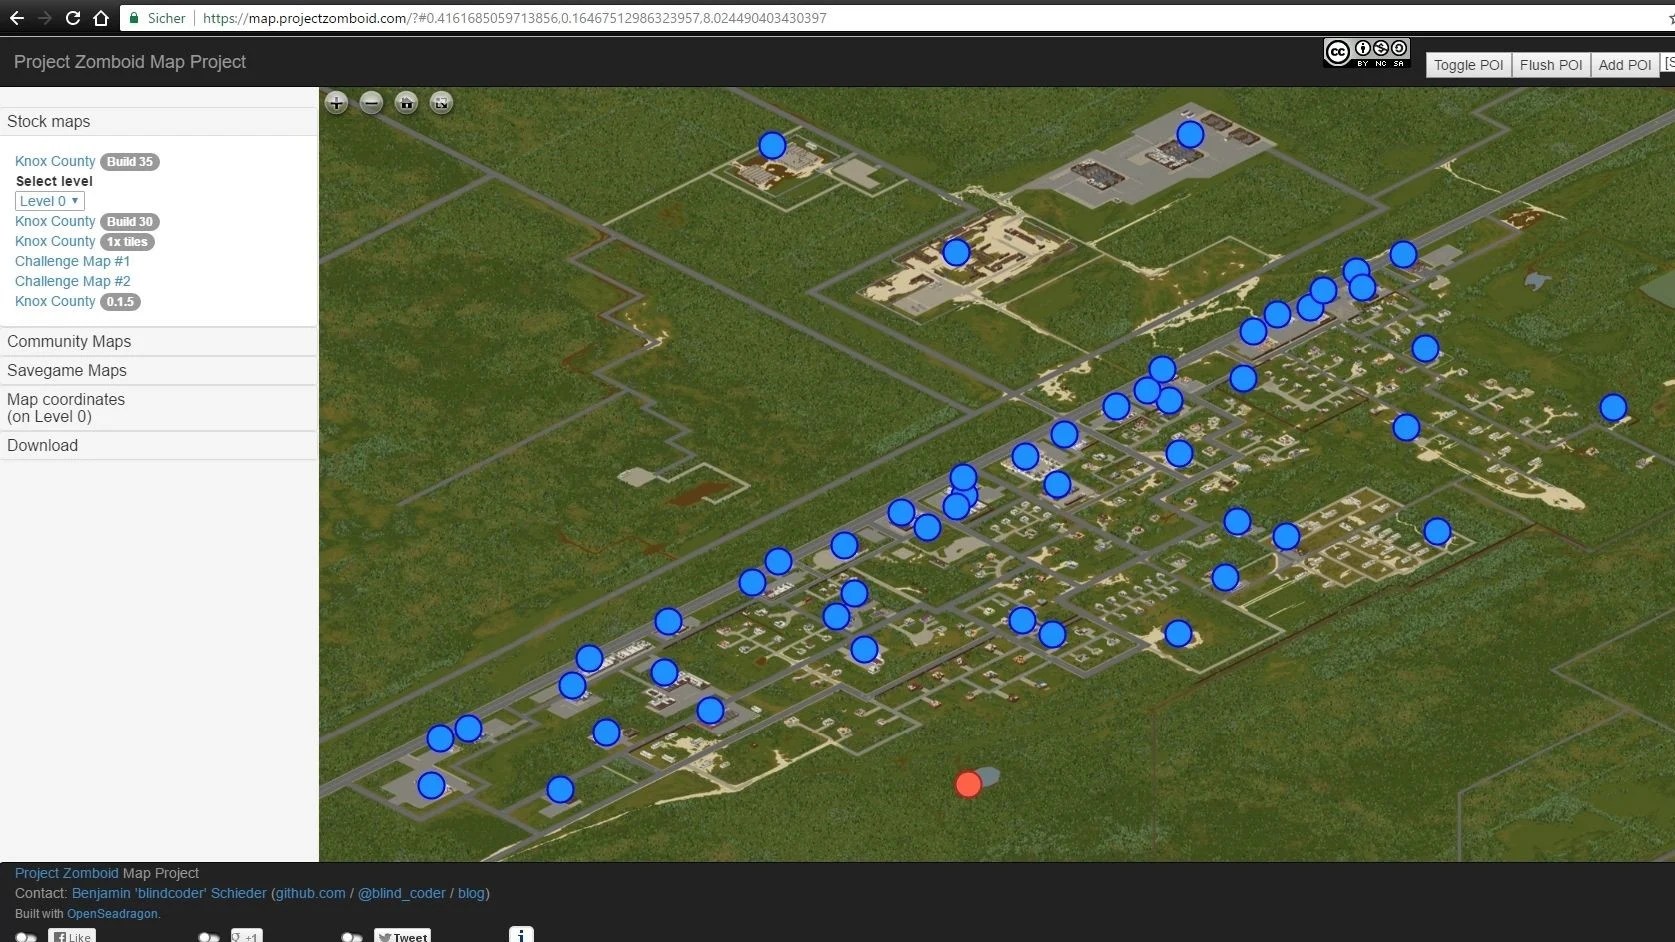Viewport: 1675px width, 942px height.
Task: Select the blue POI marker near the prison complex
Action: (955, 253)
